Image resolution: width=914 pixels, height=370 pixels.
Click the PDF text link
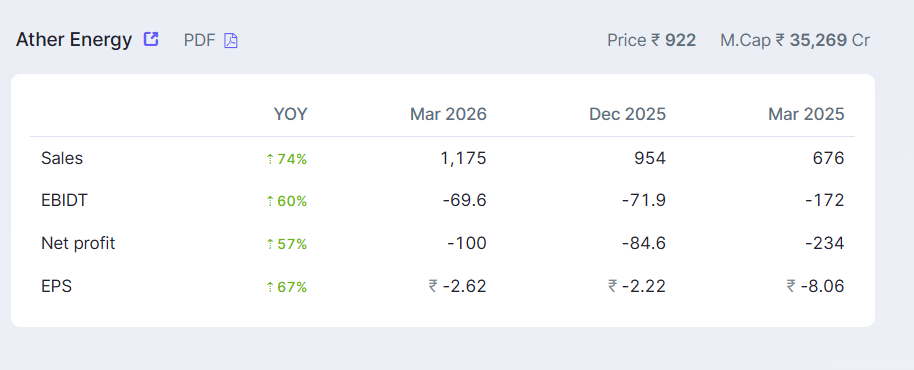click(199, 40)
